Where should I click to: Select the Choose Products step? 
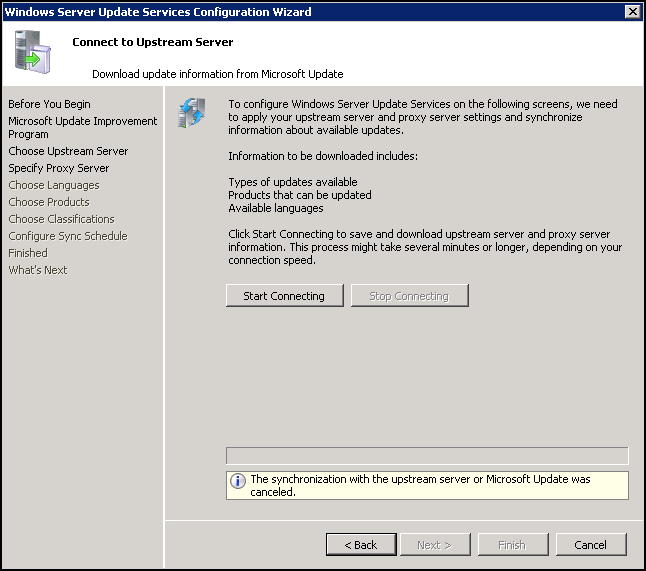[x=49, y=202]
